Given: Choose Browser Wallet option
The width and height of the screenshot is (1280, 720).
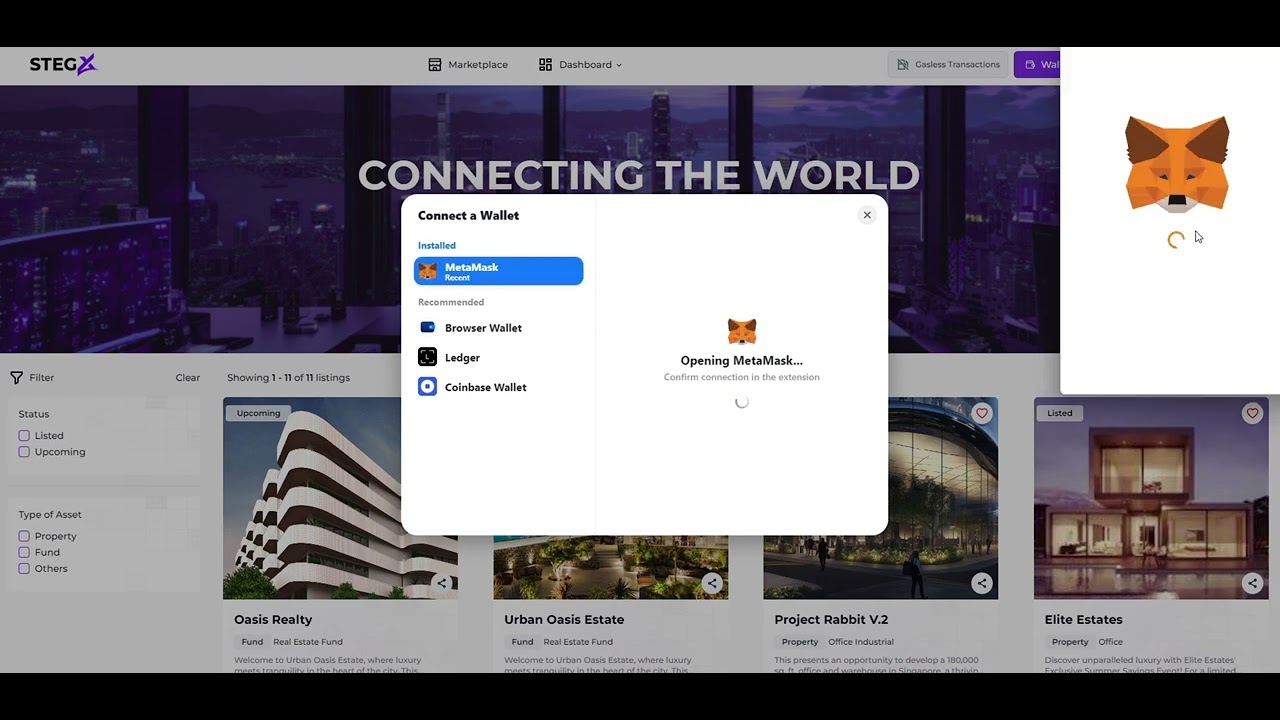Looking at the screenshot, I should tap(498, 328).
